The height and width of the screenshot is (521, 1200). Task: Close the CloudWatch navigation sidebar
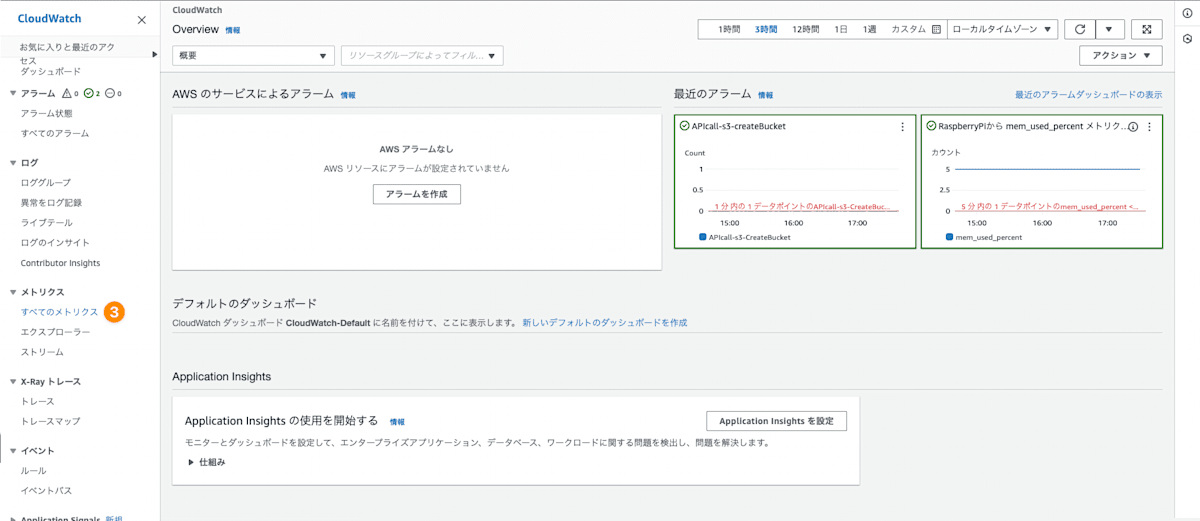[141, 20]
